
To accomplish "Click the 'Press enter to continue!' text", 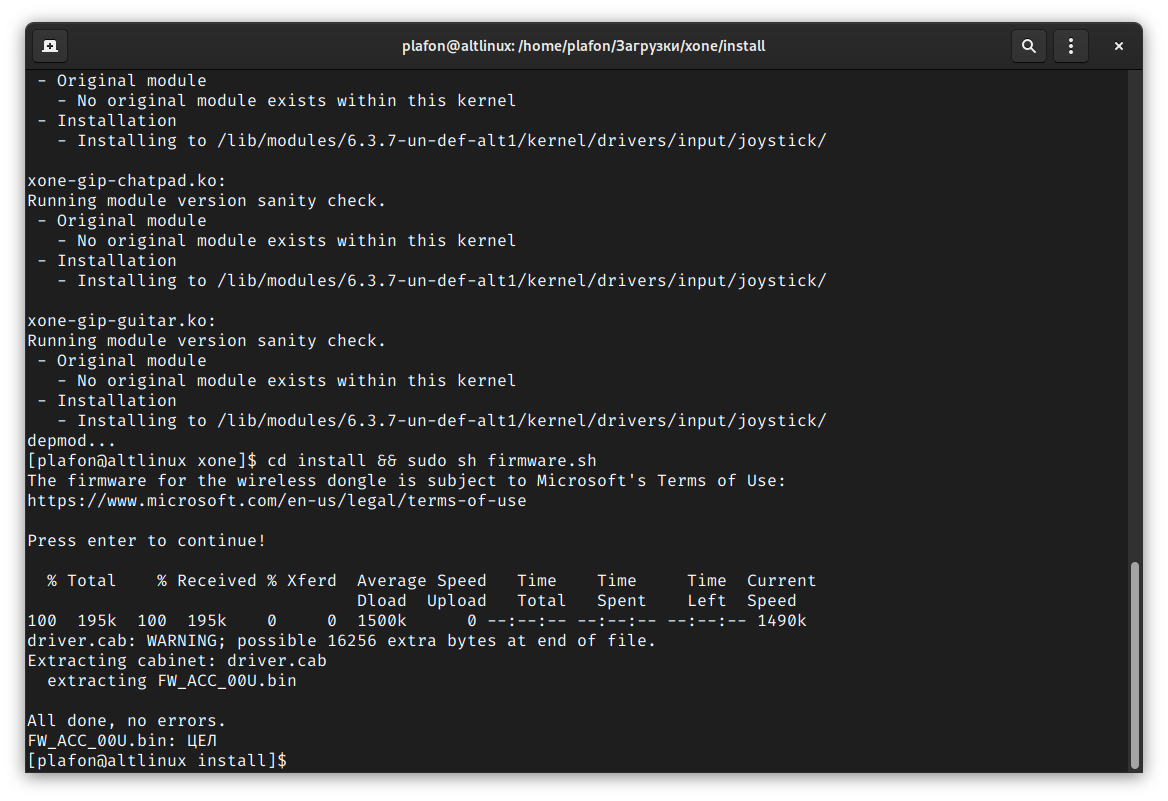I will coord(147,541).
